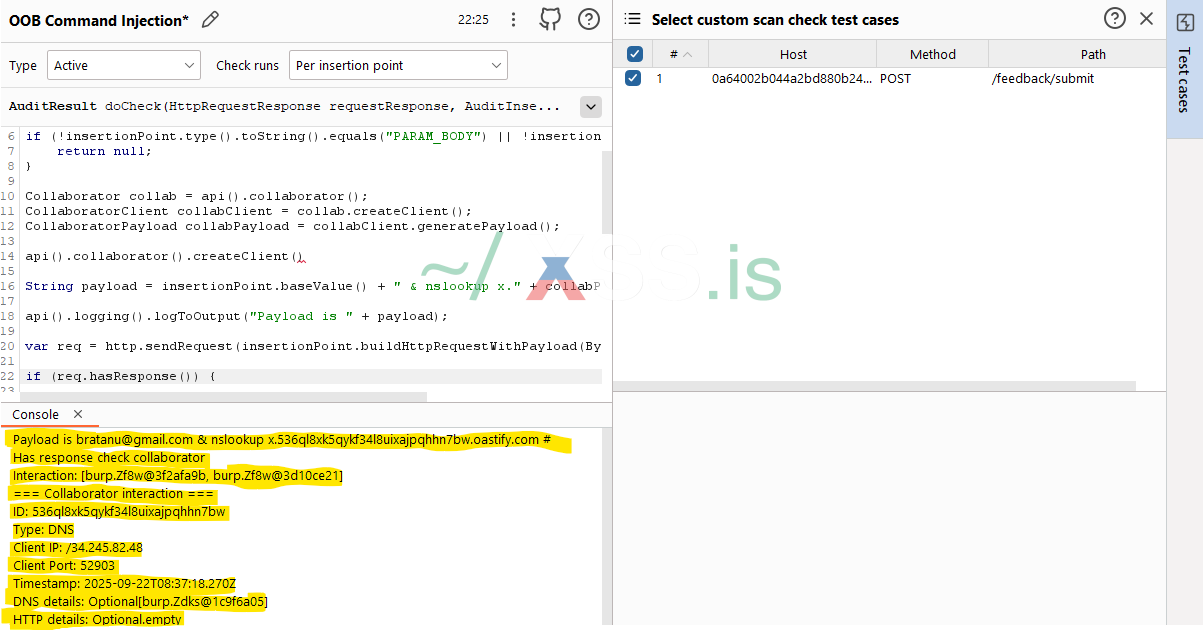Click the 'Collaborator collab = api().collaborator()' code line
The width and height of the screenshot is (1203, 631).
[197, 196]
